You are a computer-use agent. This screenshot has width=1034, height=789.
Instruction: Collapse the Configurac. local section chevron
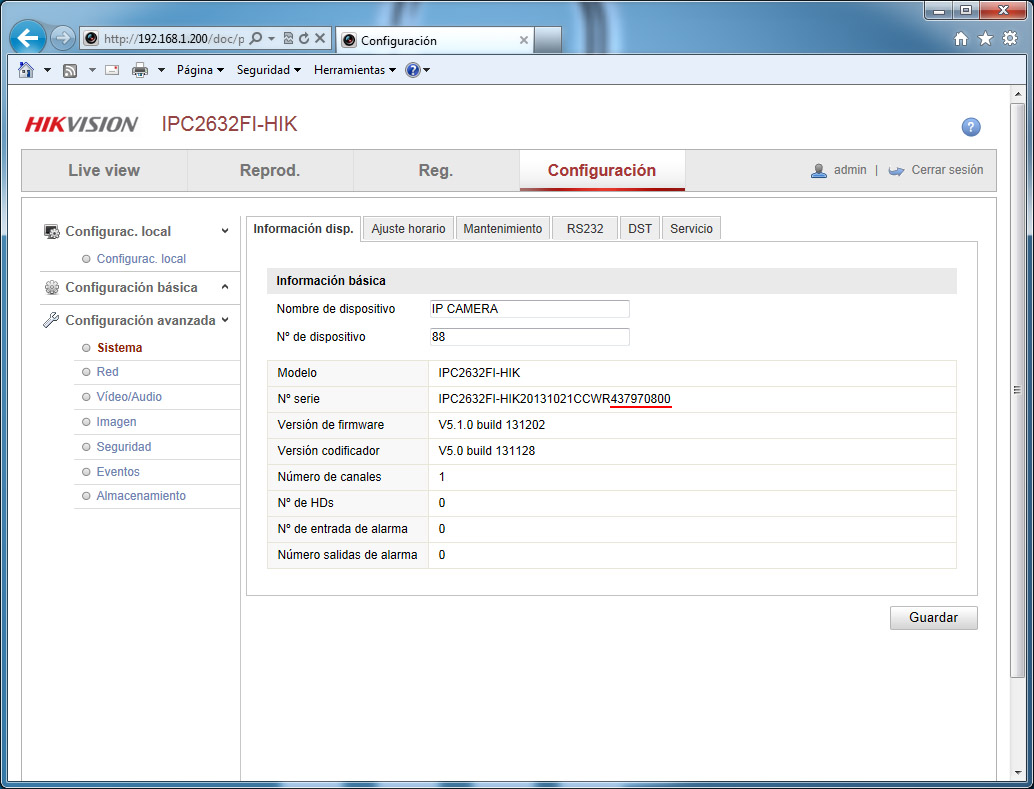coord(225,231)
